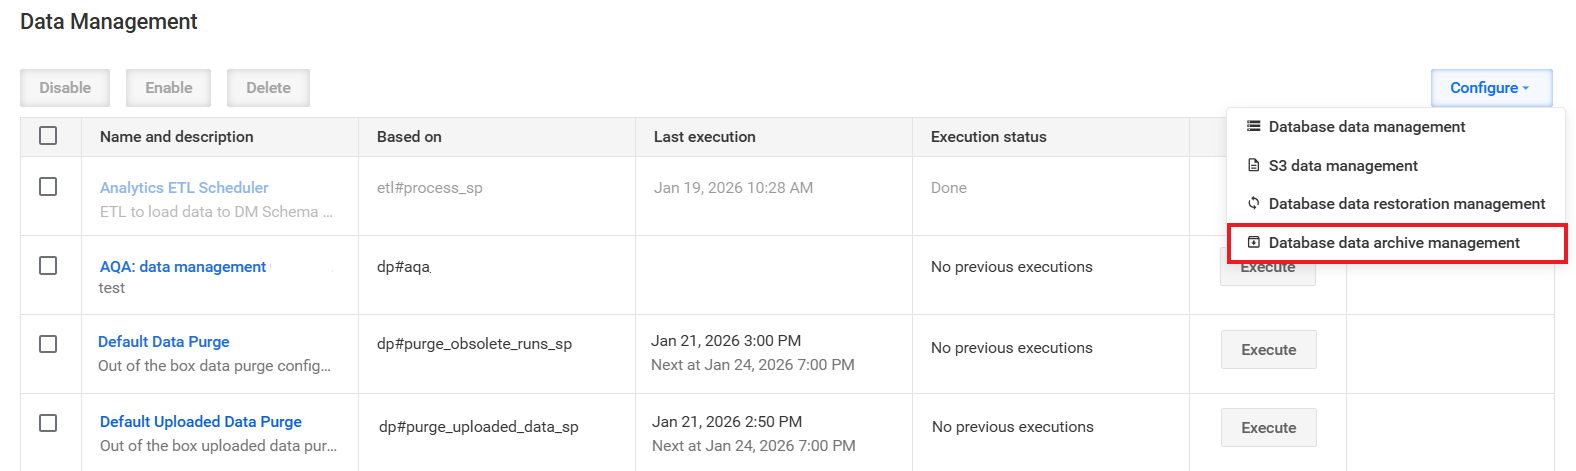The height and width of the screenshot is (471, 1576).
Task: Open the Analytics ETL Scheduler link
Action: click(184, 187)
